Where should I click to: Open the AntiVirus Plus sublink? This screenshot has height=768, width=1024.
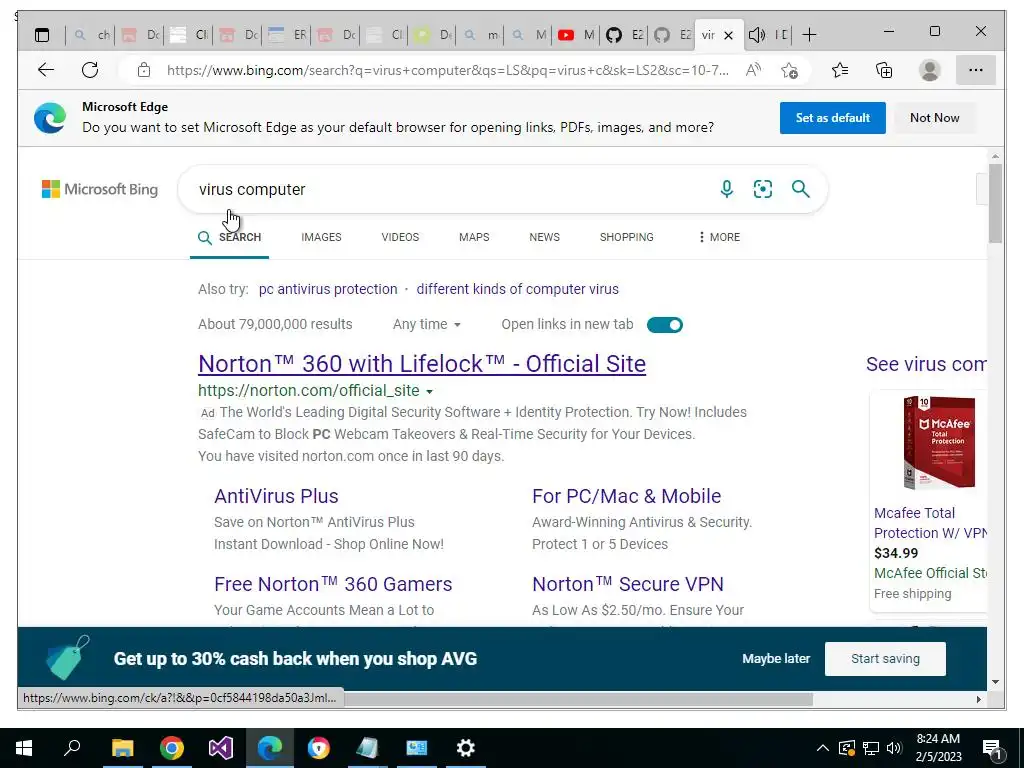tap(276, 496)
